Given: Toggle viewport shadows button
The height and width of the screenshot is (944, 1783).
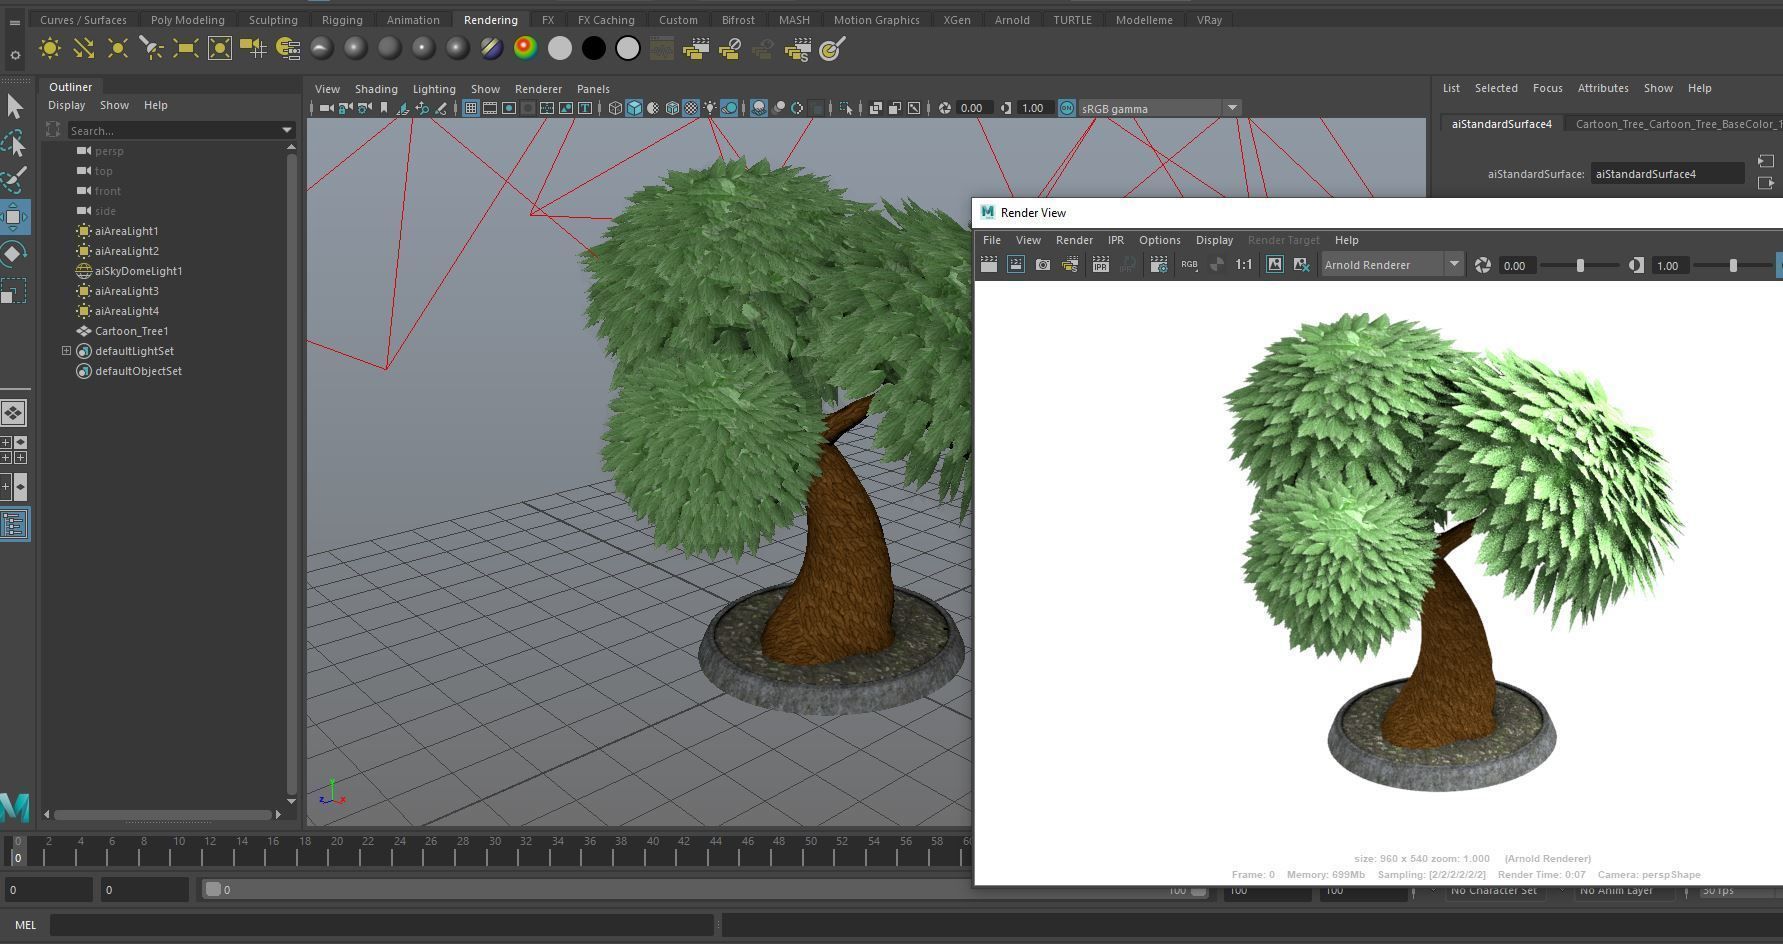Looking at the screenshot, I should tap(729, 108).
